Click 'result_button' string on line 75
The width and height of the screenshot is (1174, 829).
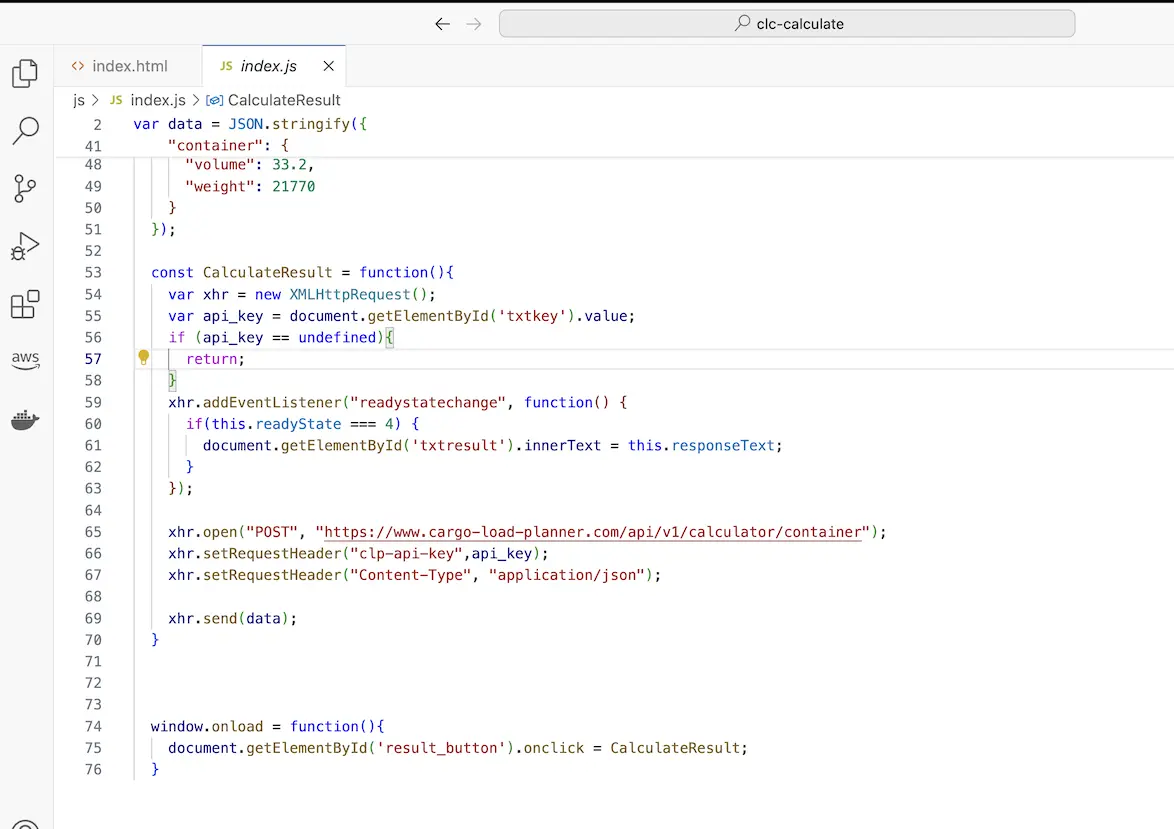pos(441,748)
